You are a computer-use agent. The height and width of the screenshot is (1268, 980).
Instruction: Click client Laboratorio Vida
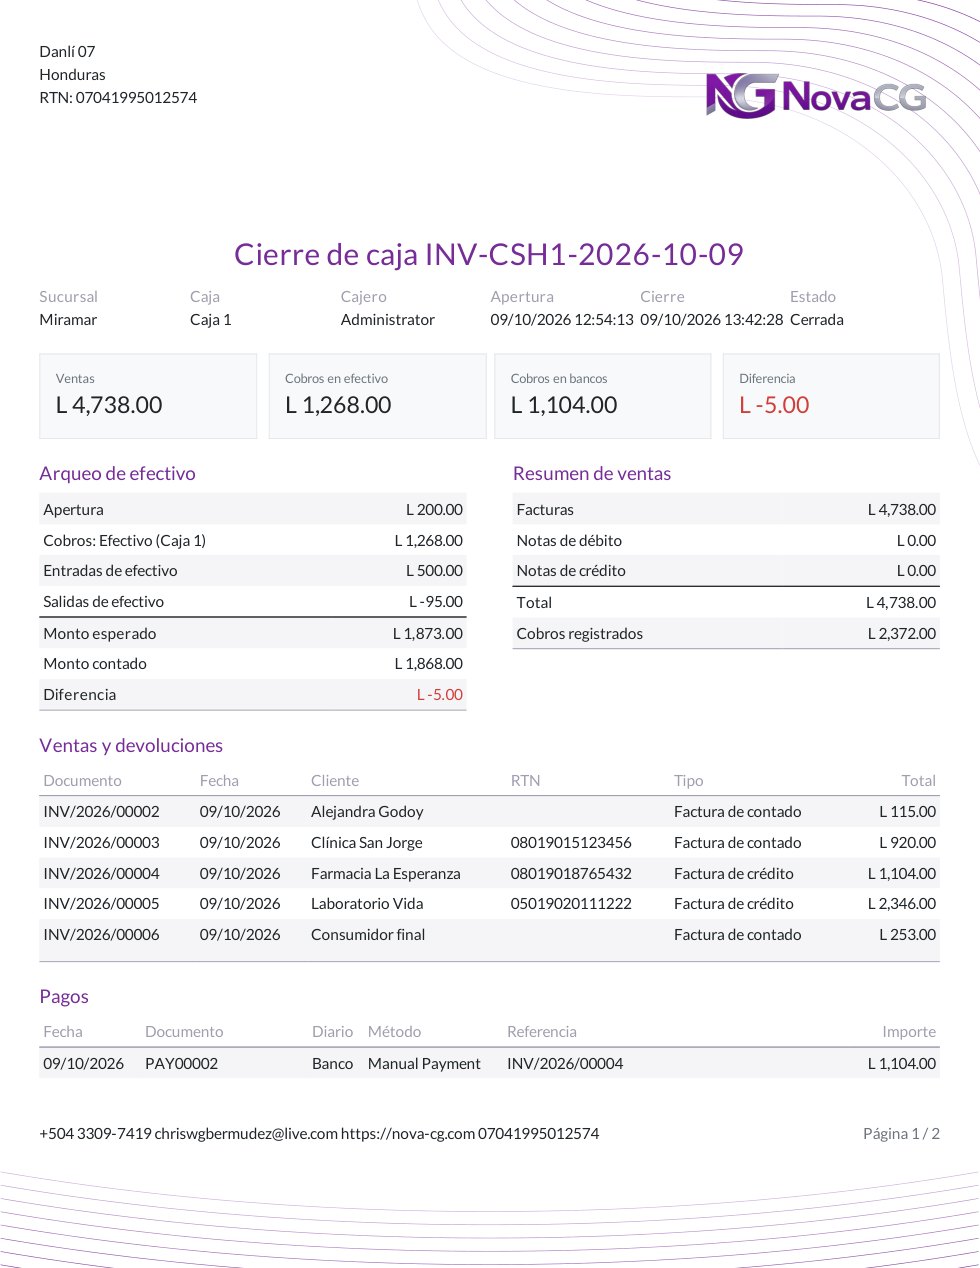tap(367, 904)
